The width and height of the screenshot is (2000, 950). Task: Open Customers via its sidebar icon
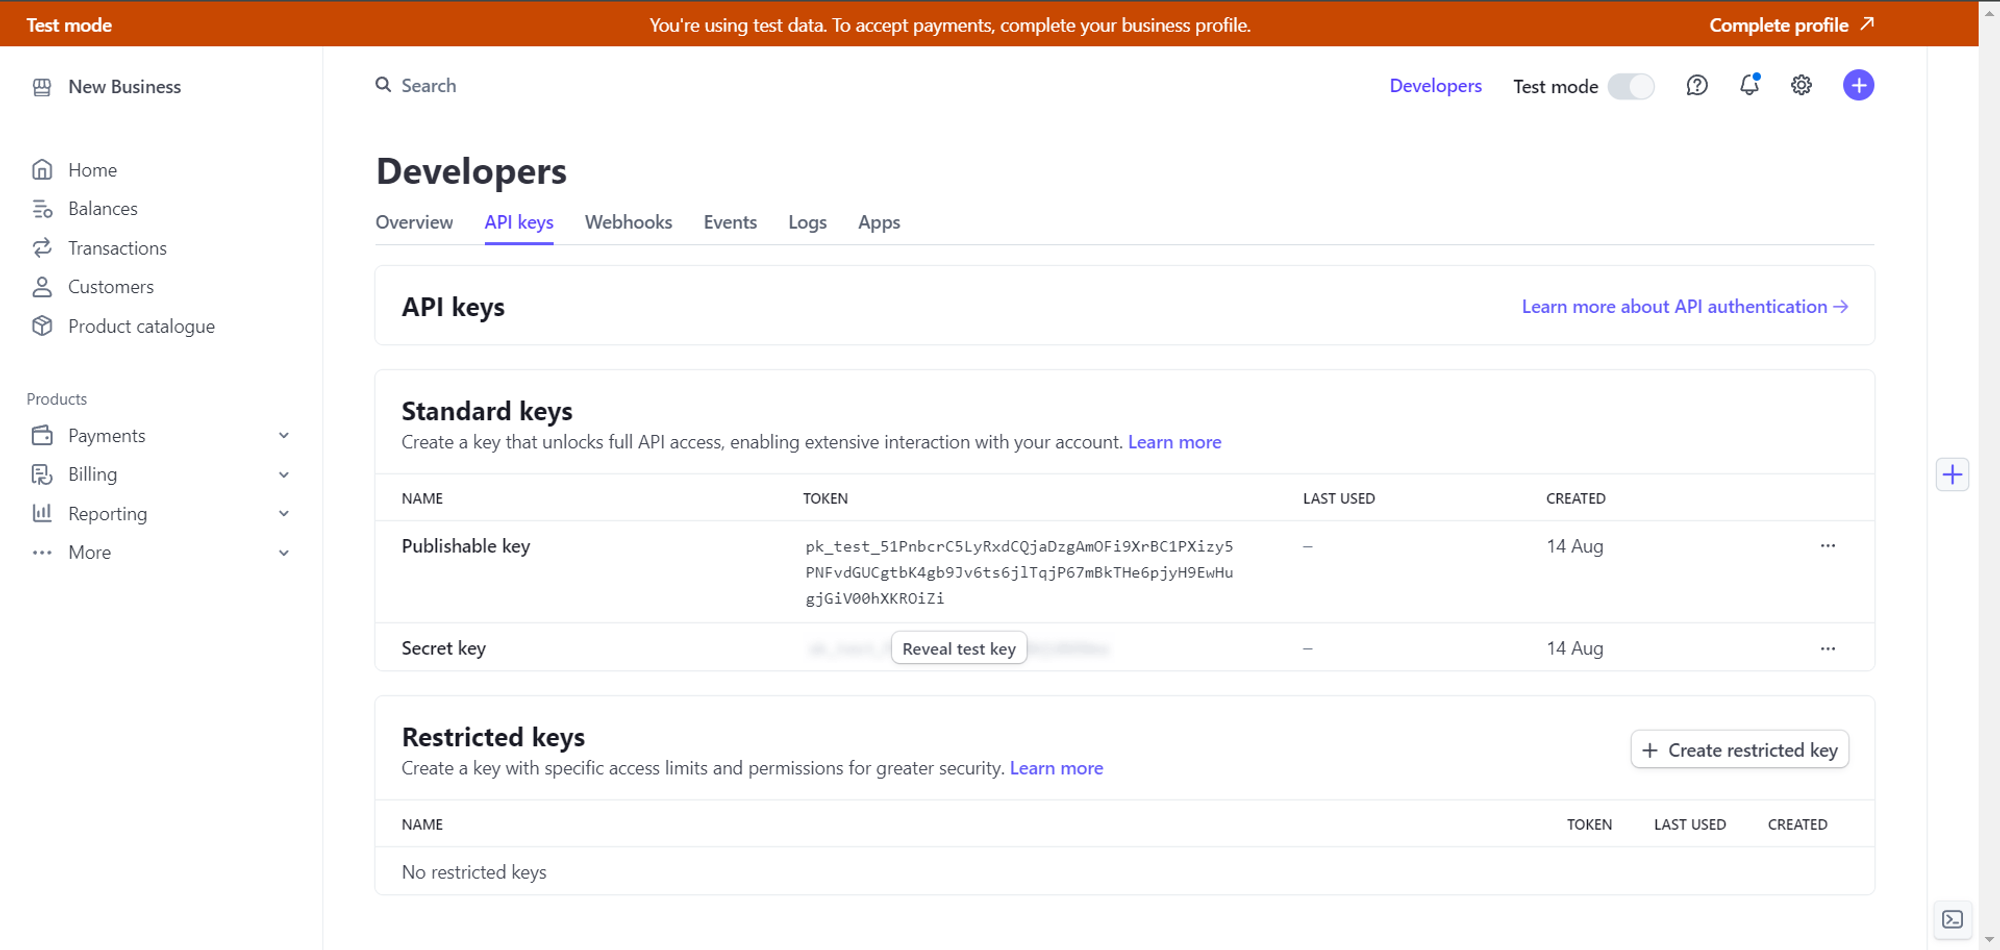pos(42,286)
